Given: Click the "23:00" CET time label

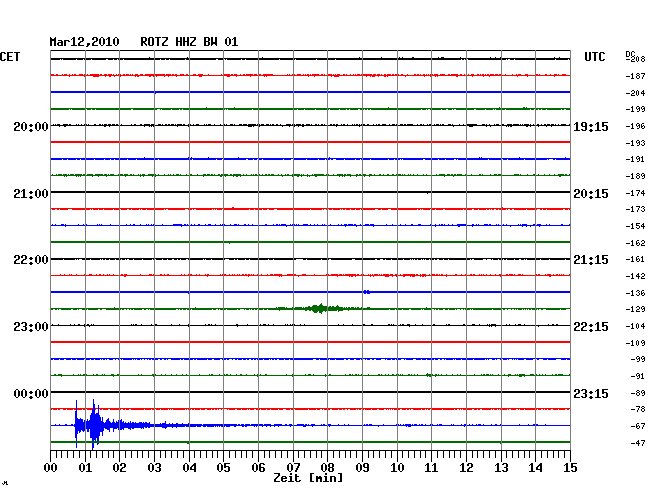Looking at the screenshot, I should tap(31, 327).
